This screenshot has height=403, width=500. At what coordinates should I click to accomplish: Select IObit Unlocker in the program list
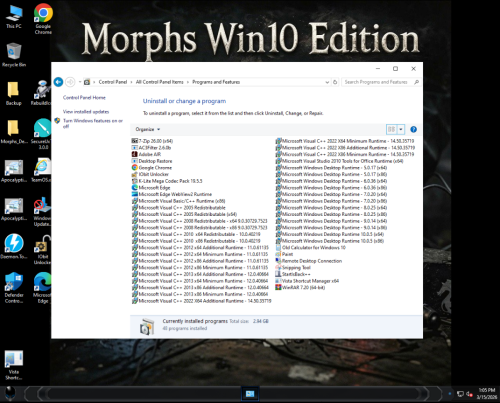[x=150, y=174]
